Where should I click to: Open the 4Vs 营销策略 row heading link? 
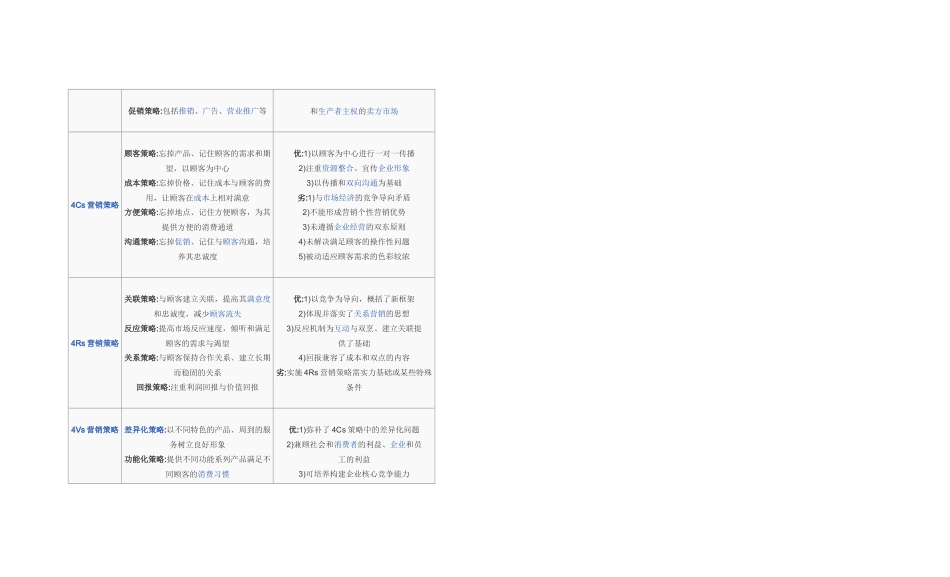point(95,430)
